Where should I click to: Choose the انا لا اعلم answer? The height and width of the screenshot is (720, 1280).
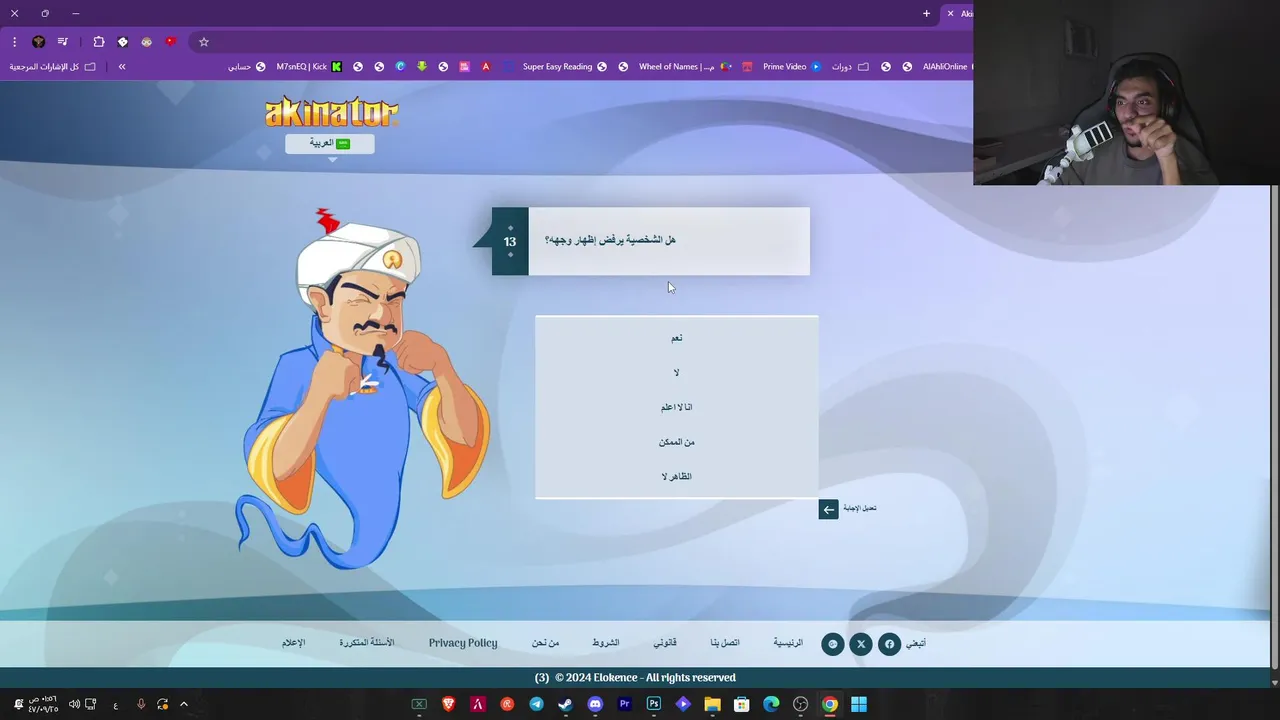click(x=677, y=407)
